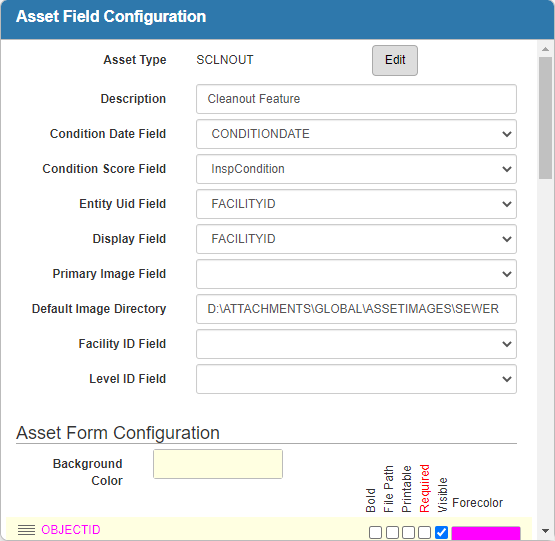Pick the magenta Forecolor swatch

[486, 533]
